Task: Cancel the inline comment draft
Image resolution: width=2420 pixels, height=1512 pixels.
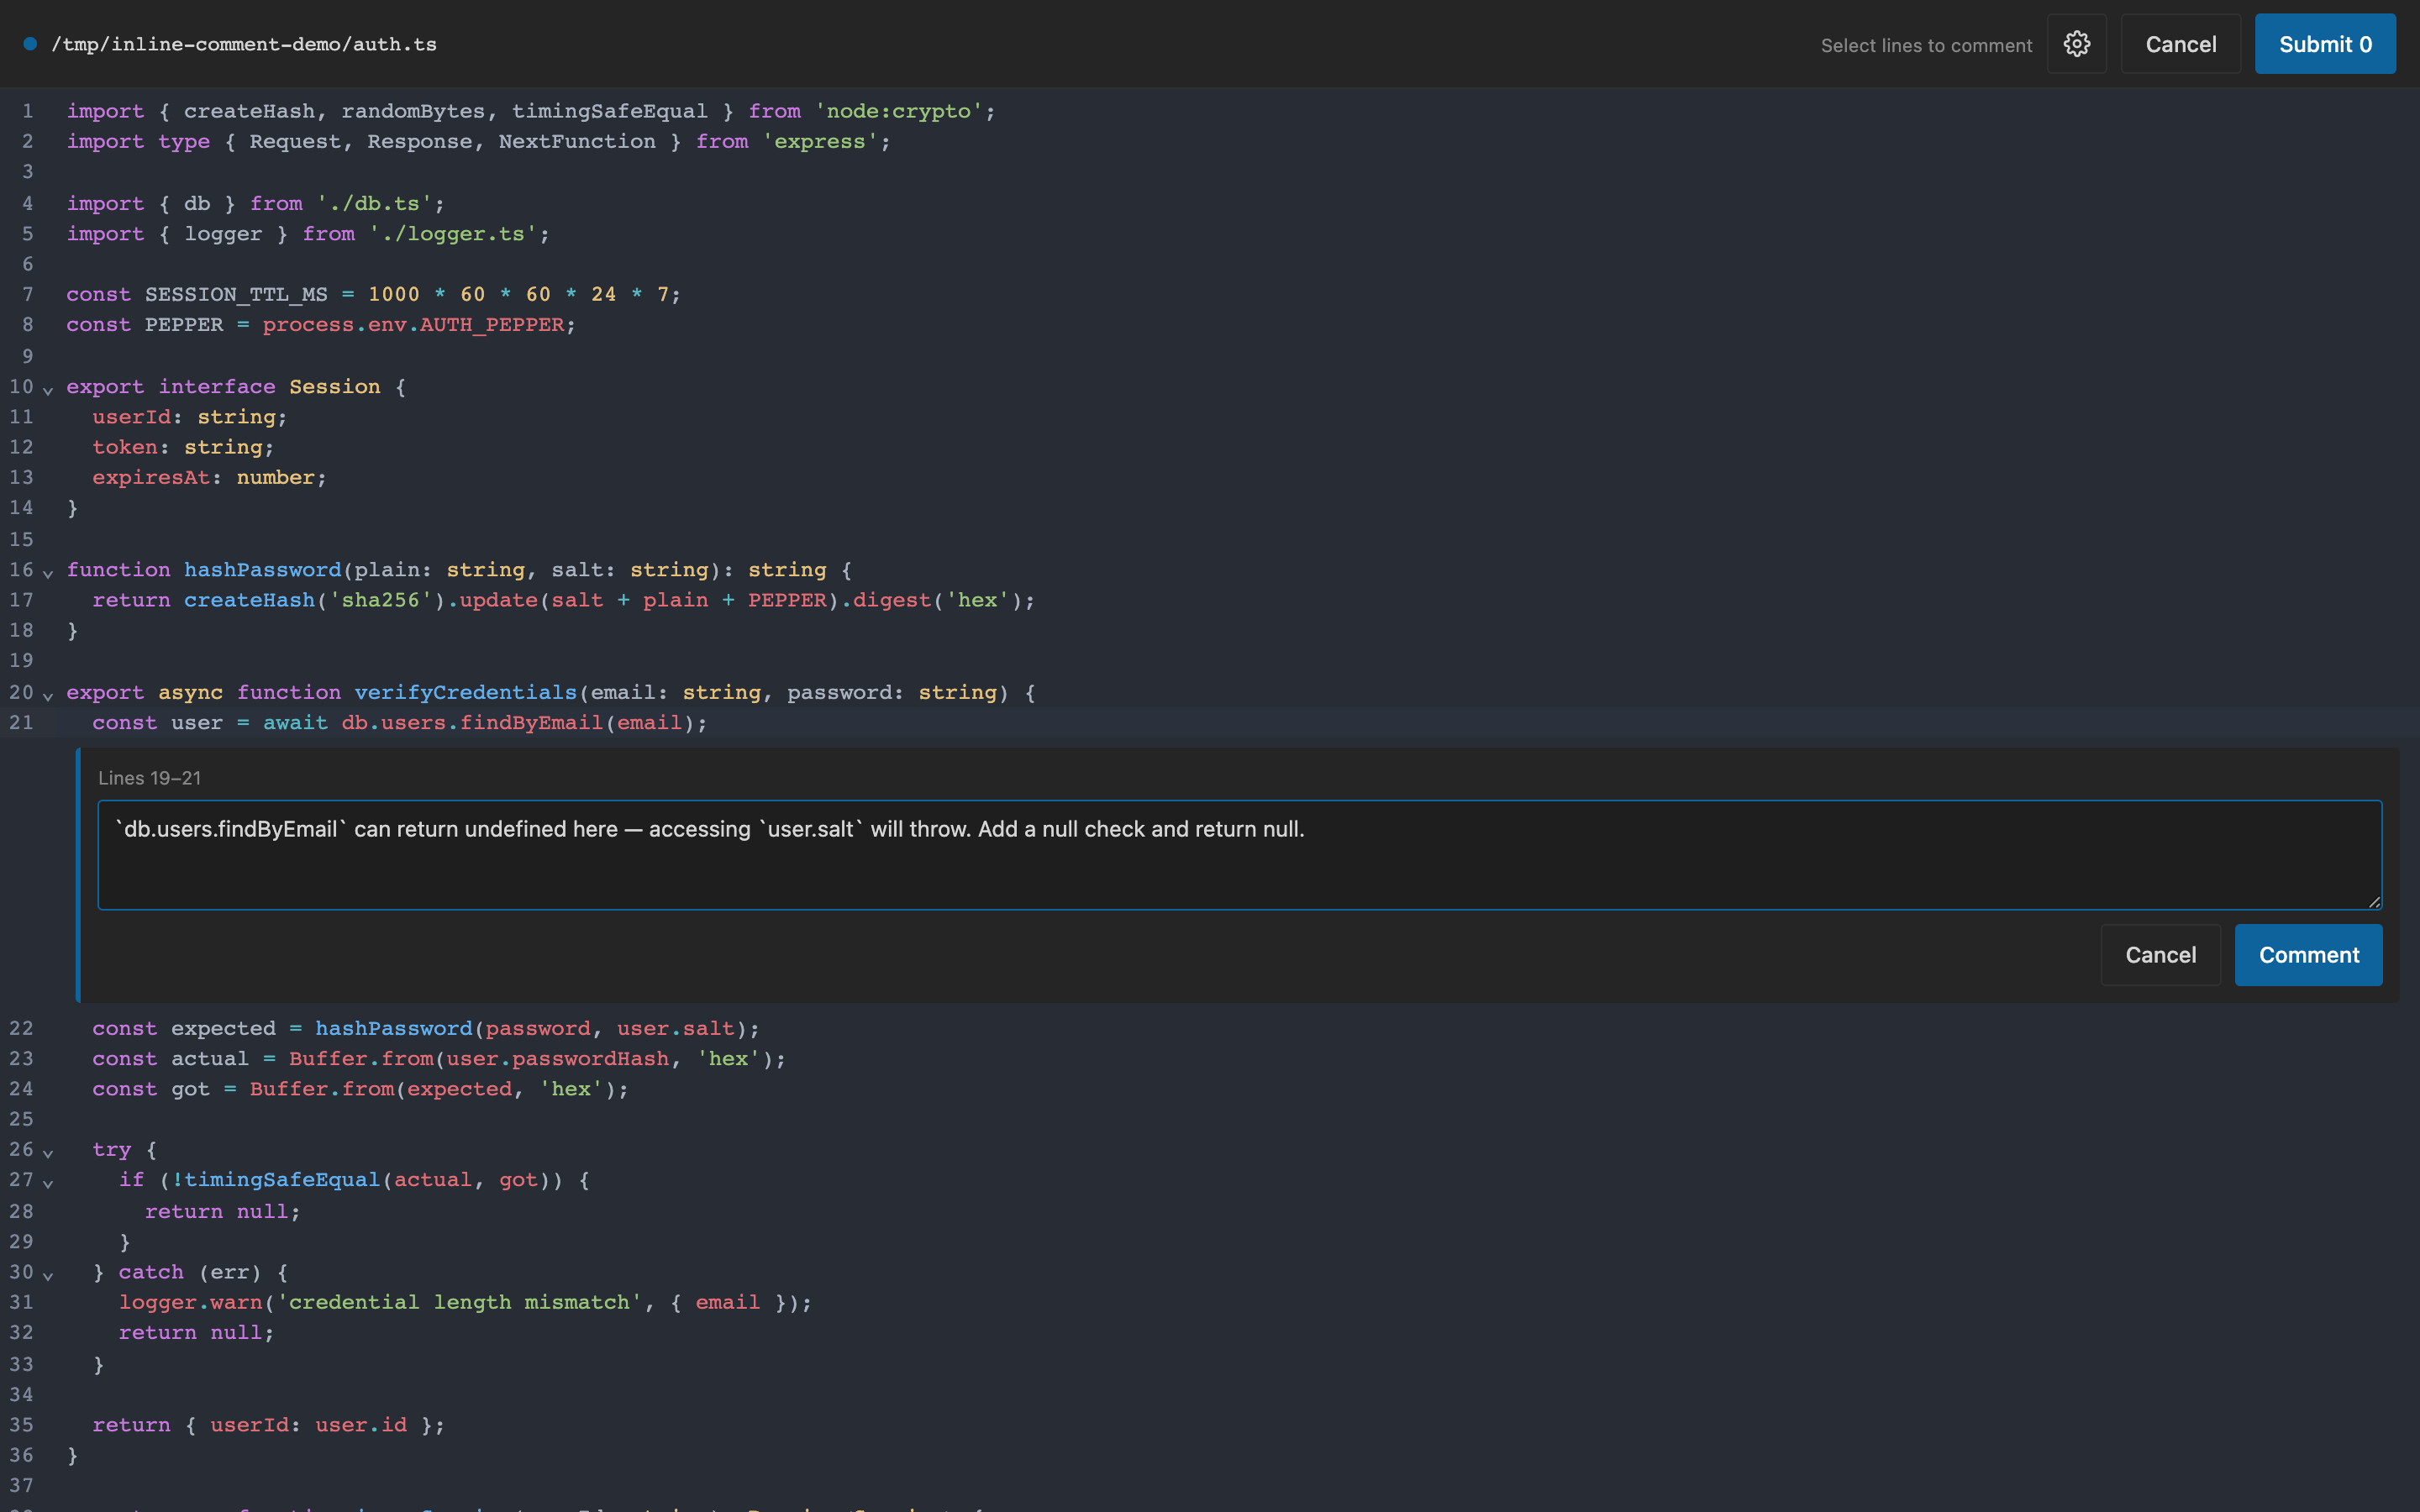Action: (2160, 955)
